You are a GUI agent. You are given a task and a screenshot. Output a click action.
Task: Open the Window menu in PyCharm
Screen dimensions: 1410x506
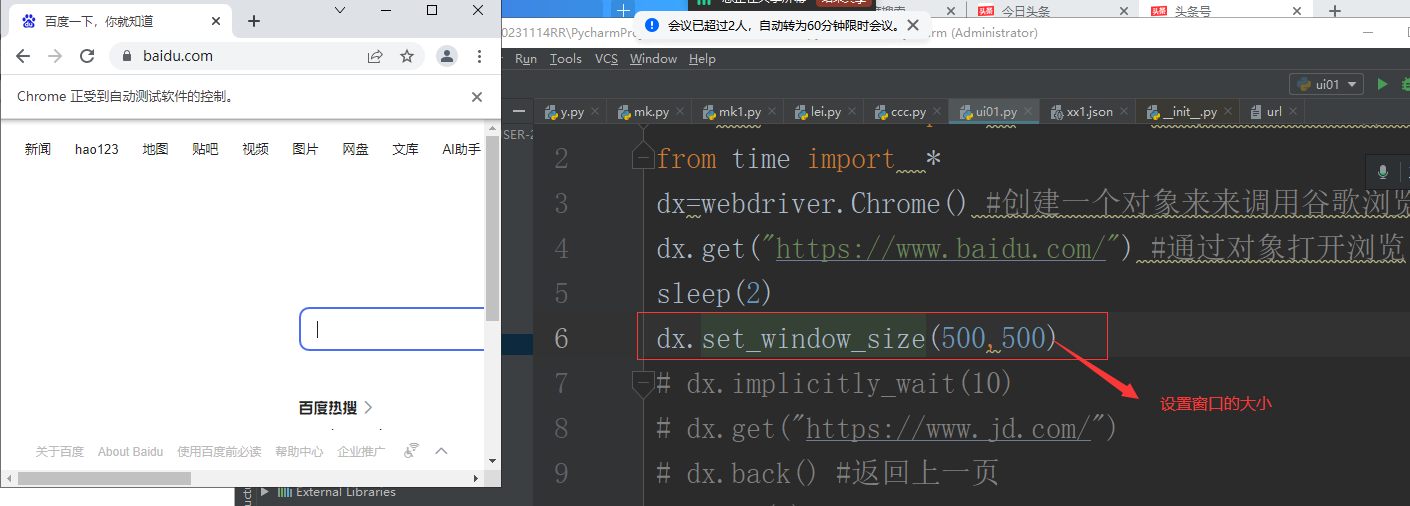pos(653,59)
